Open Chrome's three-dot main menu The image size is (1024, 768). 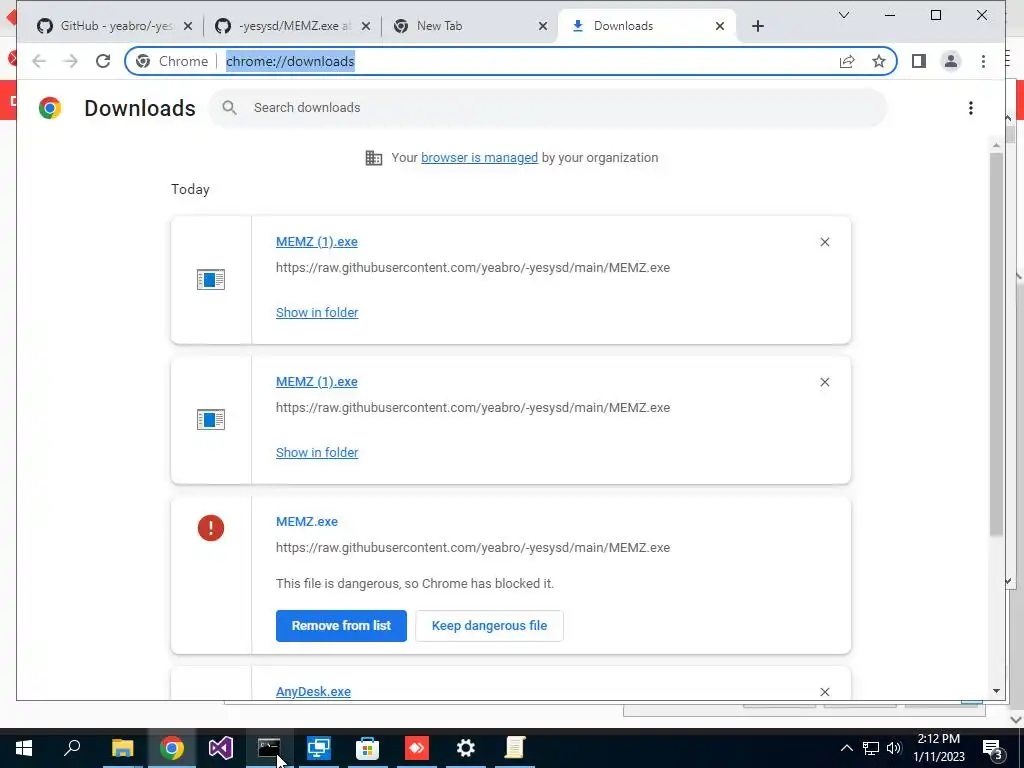pos(983,61)
